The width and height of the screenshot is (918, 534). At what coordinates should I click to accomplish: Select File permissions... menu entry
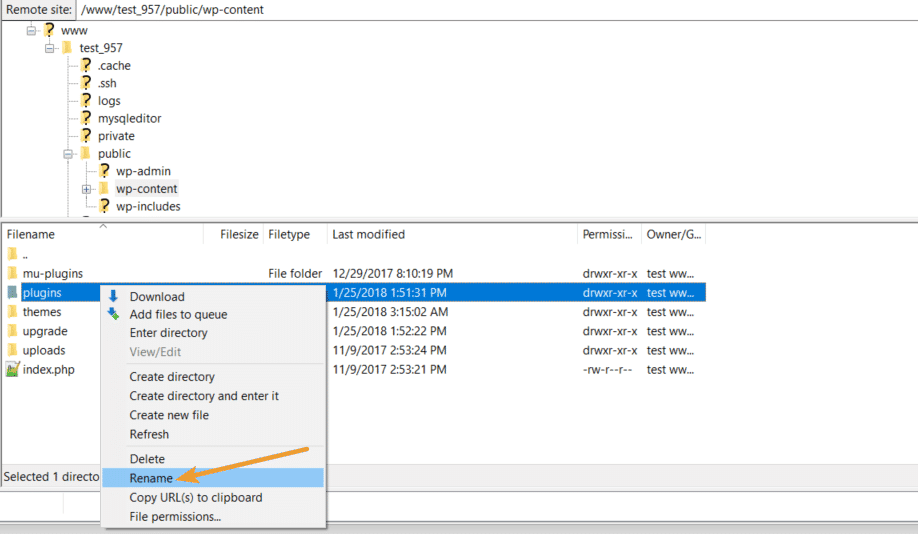tap(175, 517)
